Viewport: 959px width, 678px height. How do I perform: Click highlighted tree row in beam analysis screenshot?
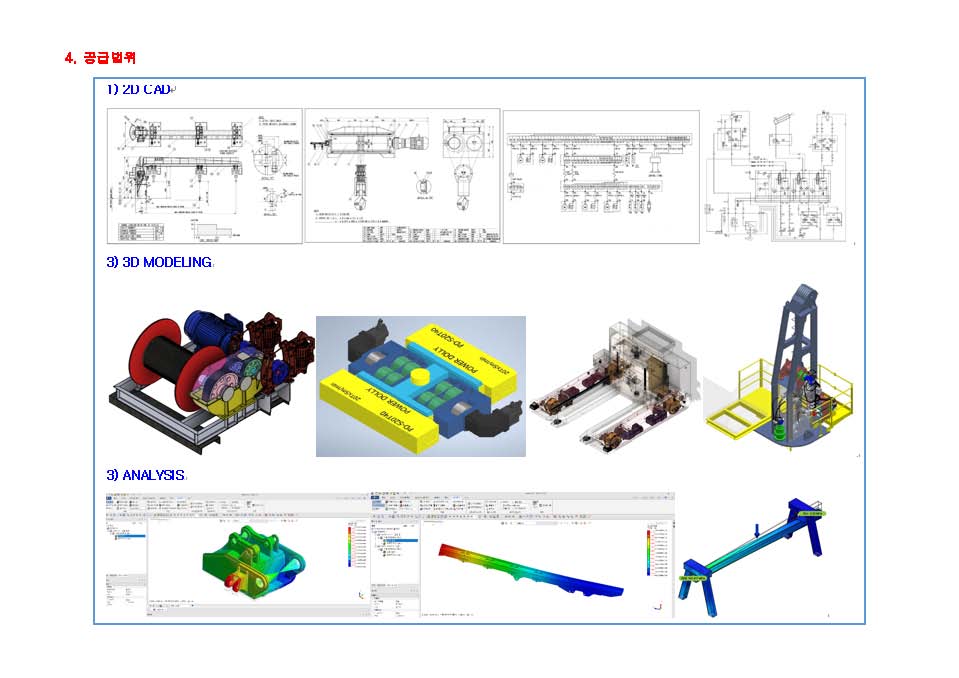coord(401,541)
